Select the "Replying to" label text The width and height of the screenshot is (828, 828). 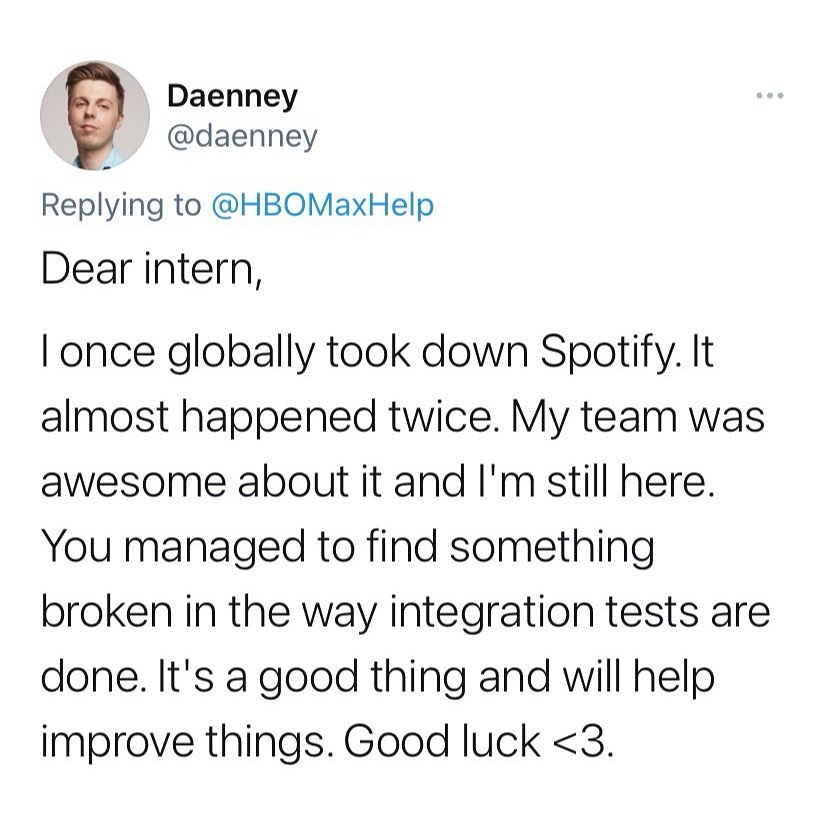tap(121, 205)
